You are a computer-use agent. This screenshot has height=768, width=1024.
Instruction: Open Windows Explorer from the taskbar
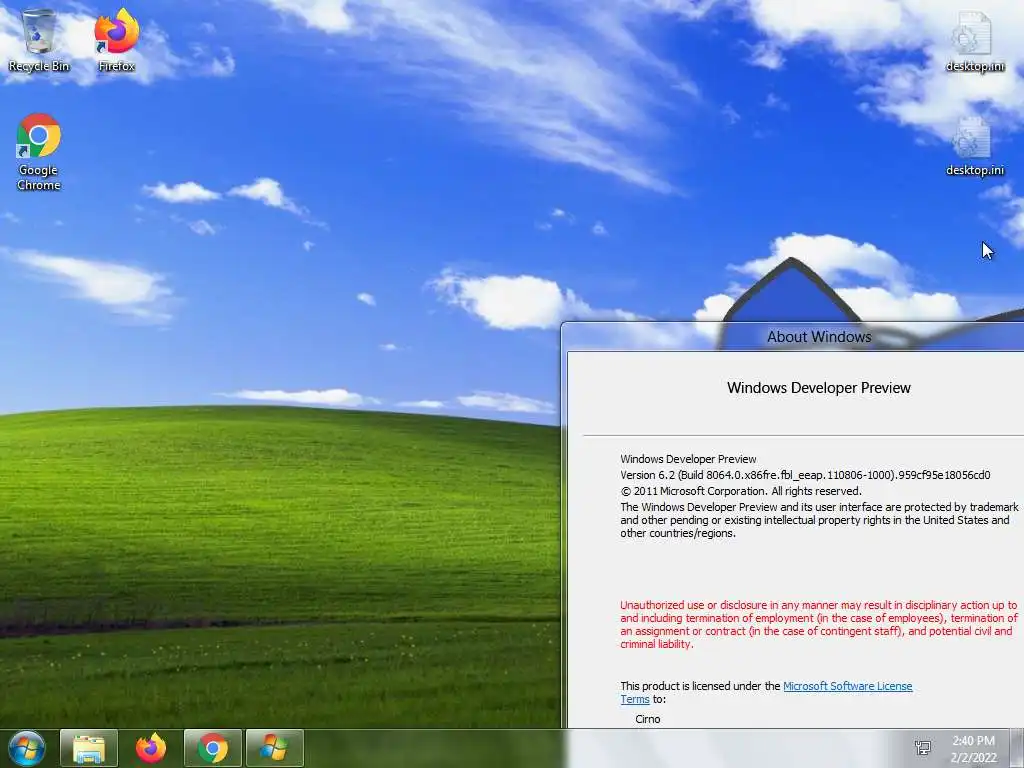point(89,748)
